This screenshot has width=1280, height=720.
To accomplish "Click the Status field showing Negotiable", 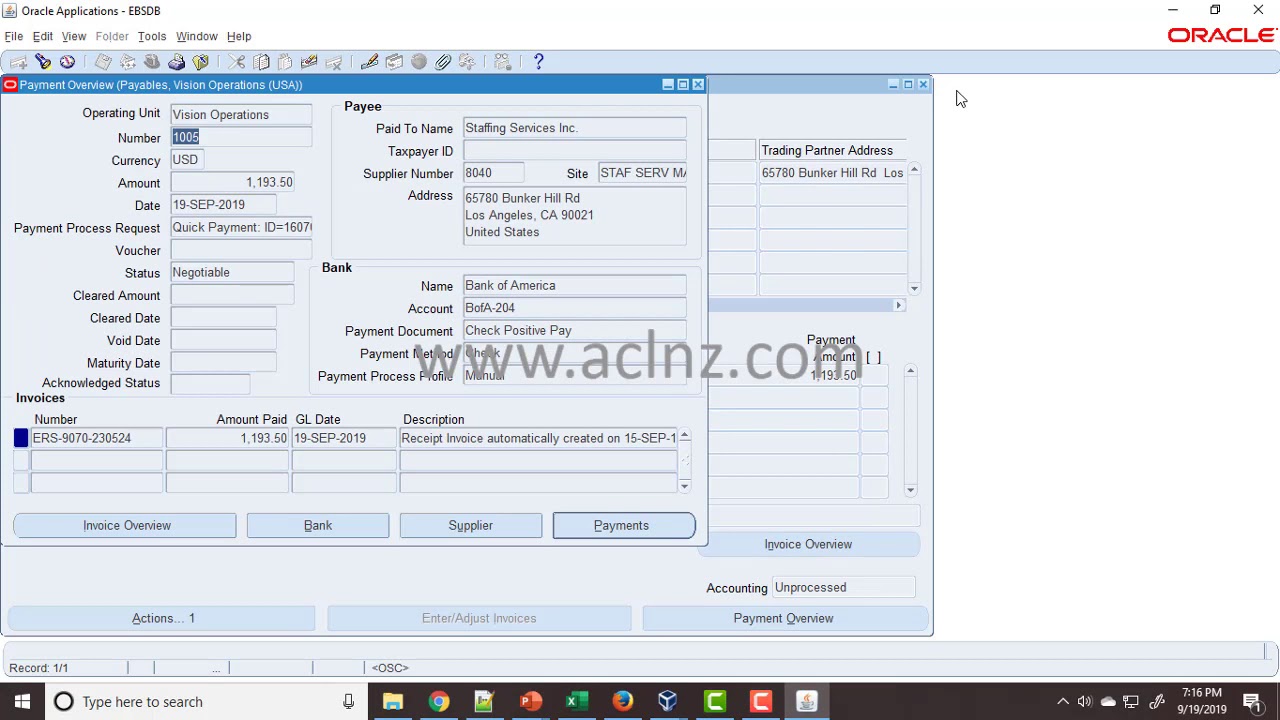I will (232, 272).
